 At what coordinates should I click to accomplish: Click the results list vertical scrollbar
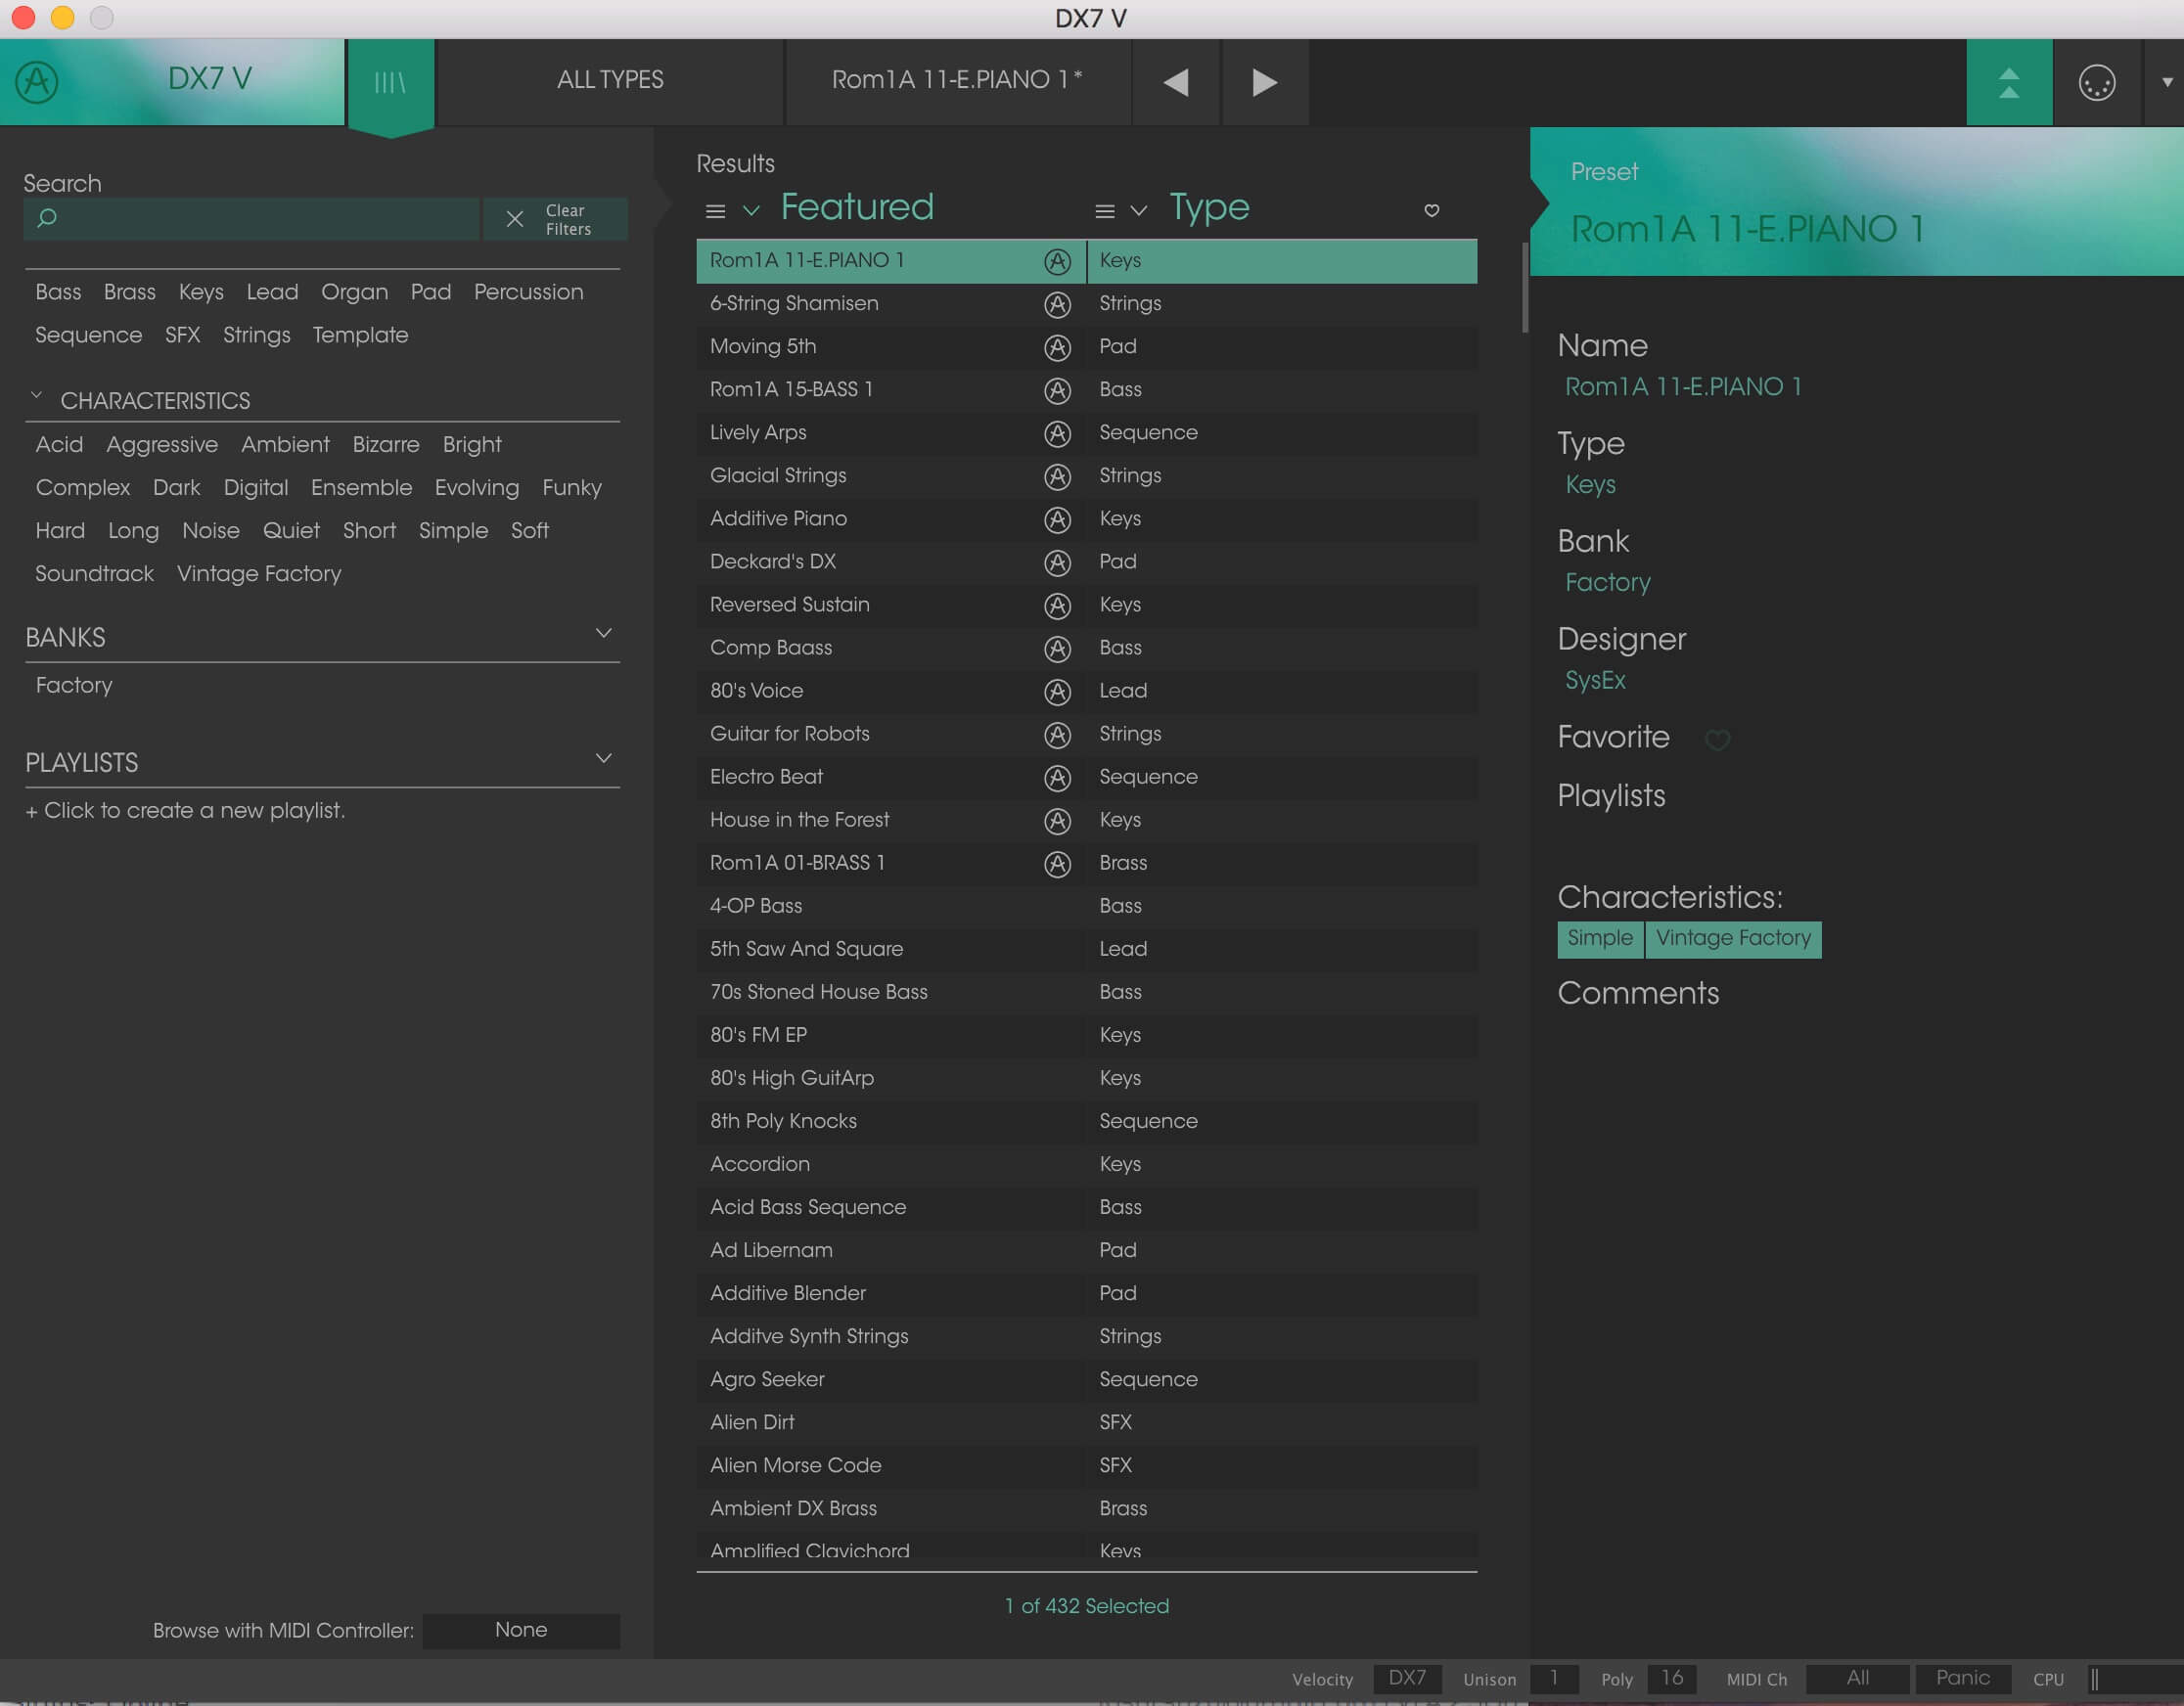pos(1524,287)
